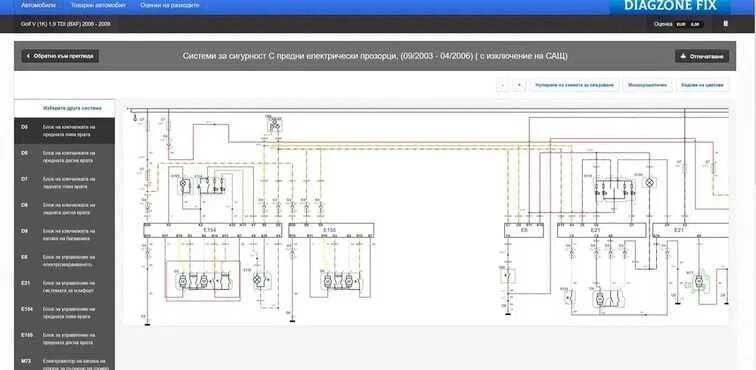Screen dimensions: 756x370
Task: Select component D5 in the sidebar
Action: (65, 131)
